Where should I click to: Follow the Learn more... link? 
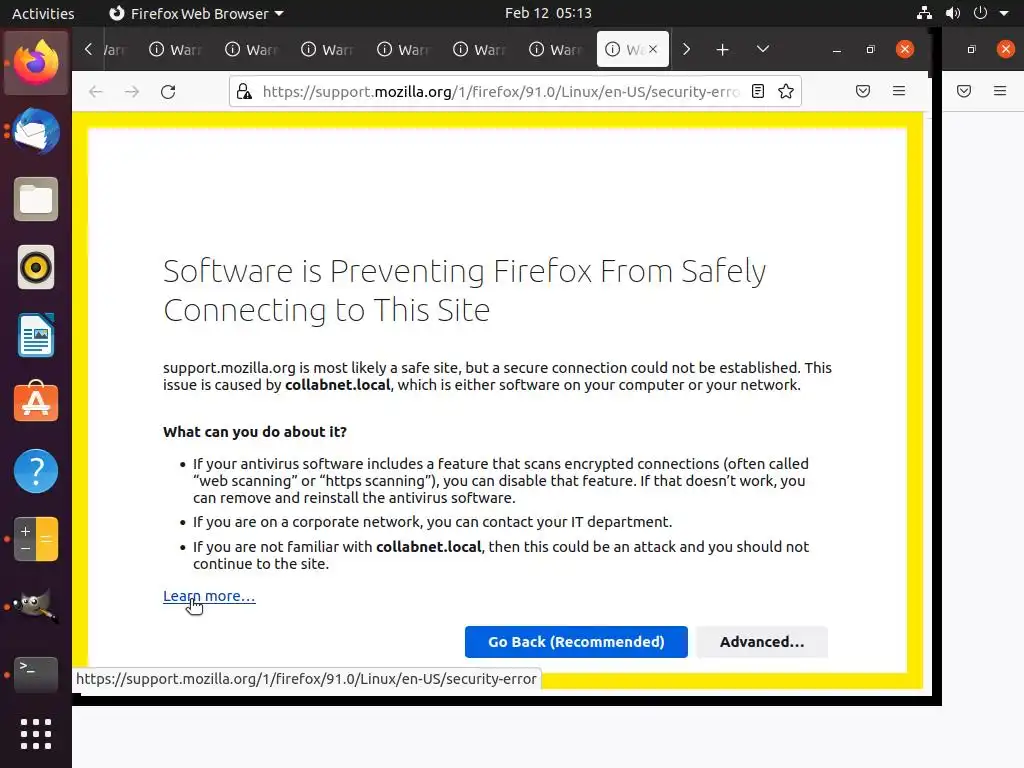209,596
